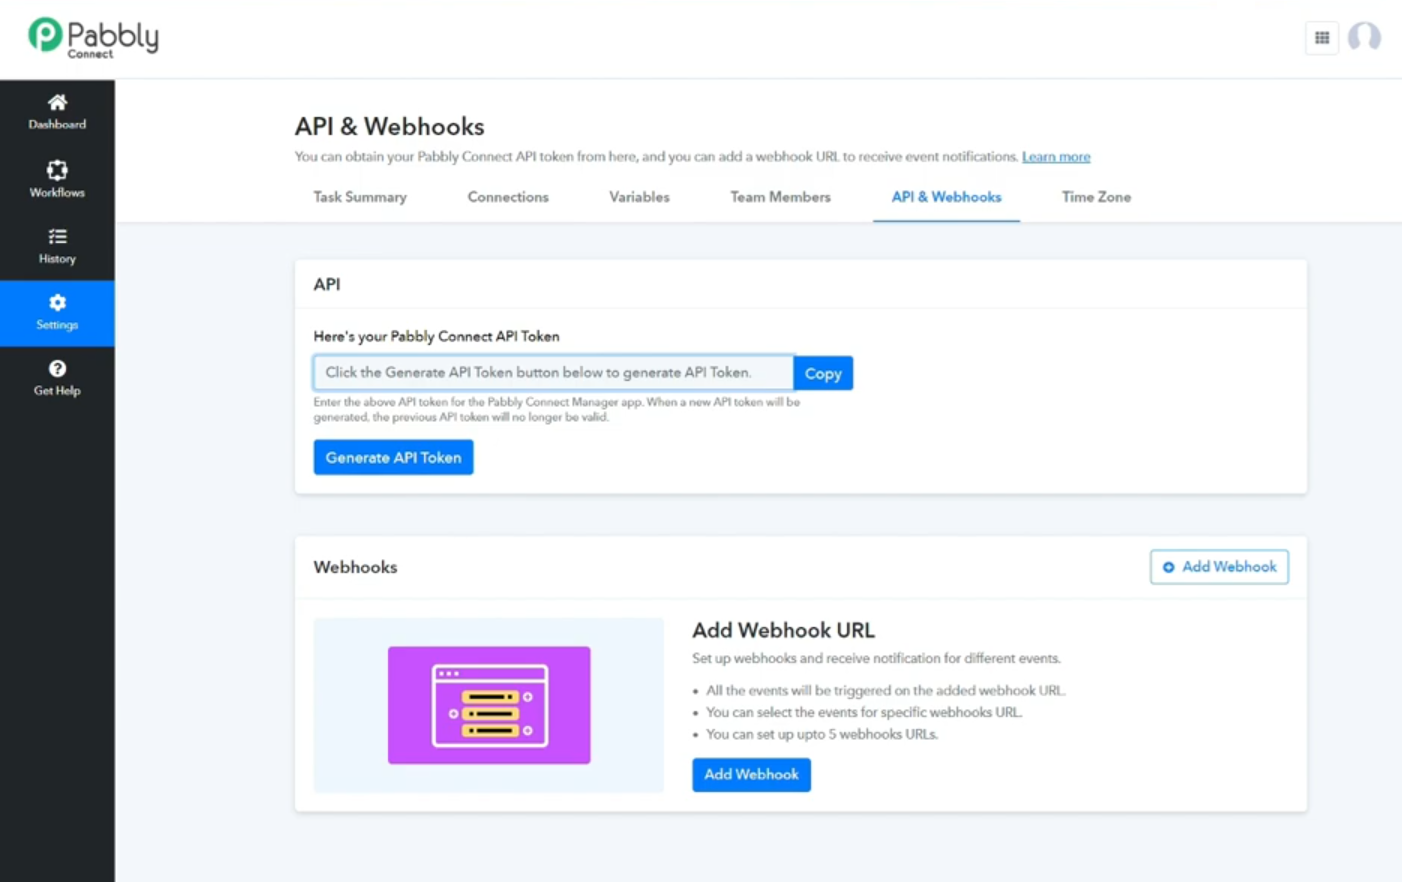The width and height of the screenshot is (1402, 882).
Task: Click the 'Add Webhook URL' heading
Action: 783,630
